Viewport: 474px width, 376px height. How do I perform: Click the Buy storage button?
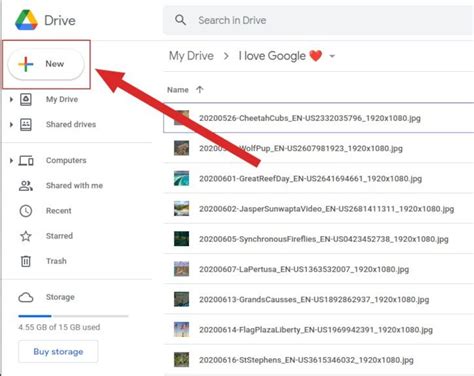click(58, 352)
